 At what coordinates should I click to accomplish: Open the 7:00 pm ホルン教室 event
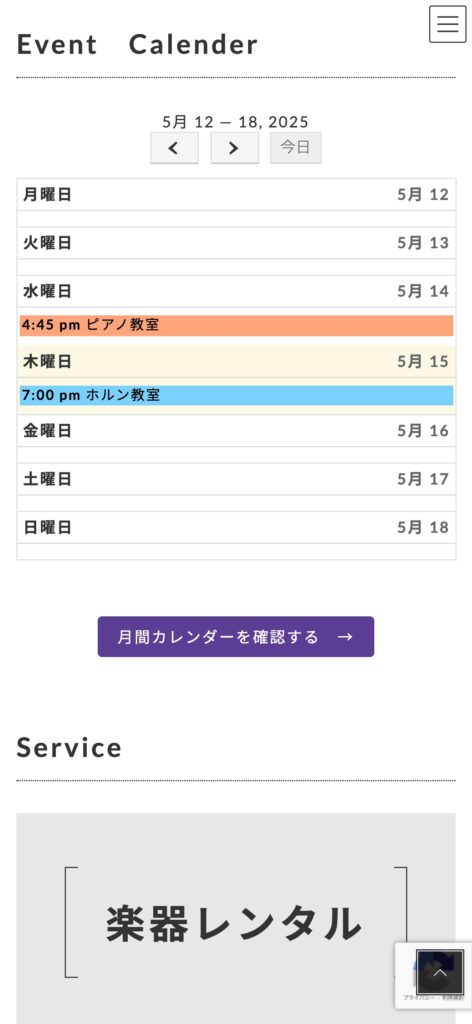click(236, 395)
